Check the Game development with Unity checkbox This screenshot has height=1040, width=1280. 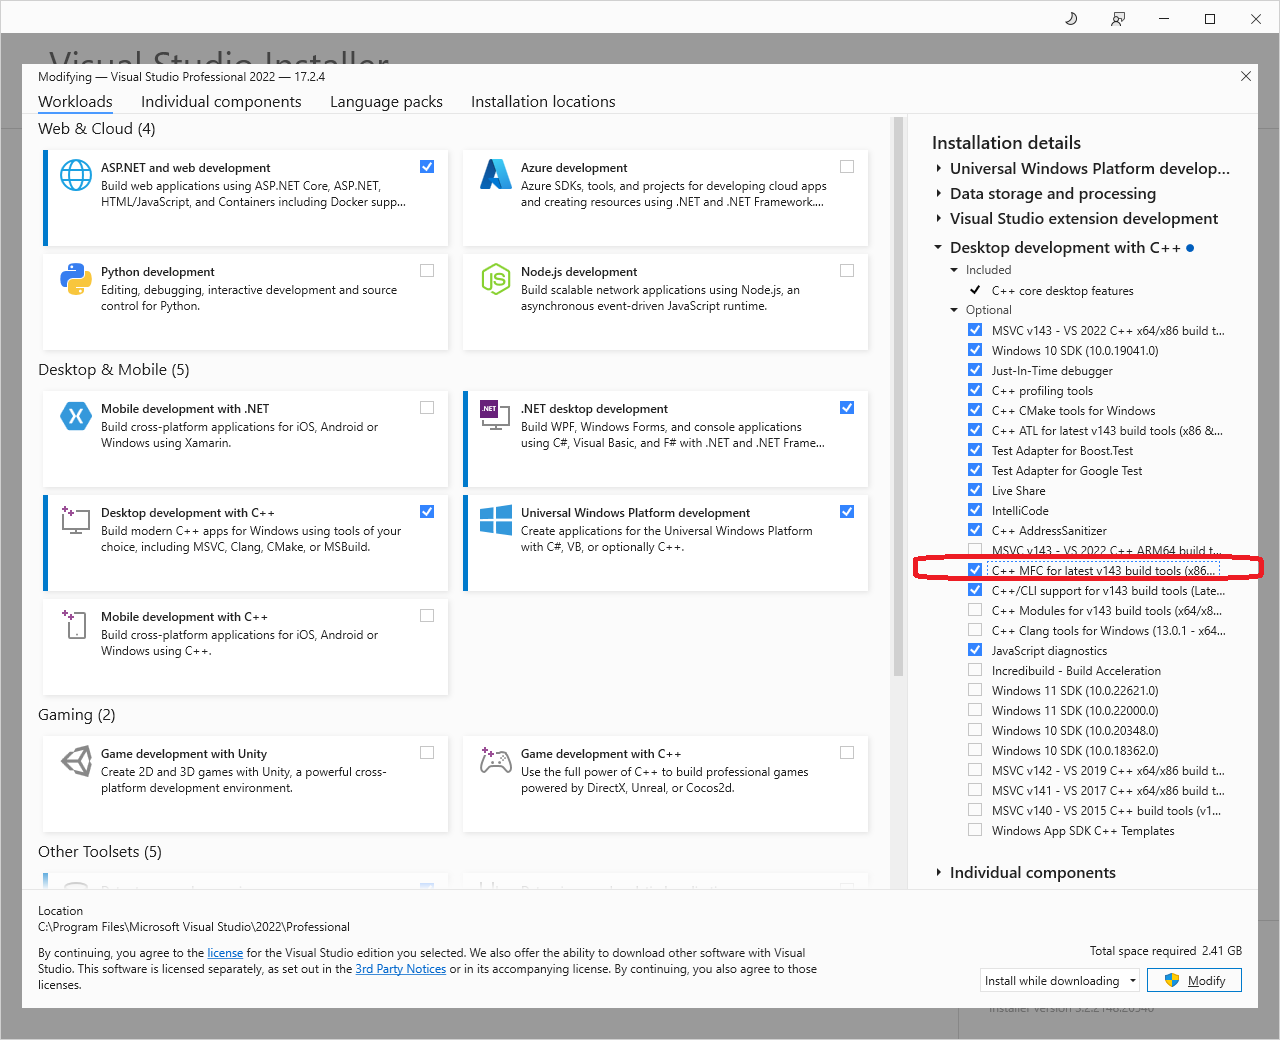pyautogui.click(x=427, y=752)
